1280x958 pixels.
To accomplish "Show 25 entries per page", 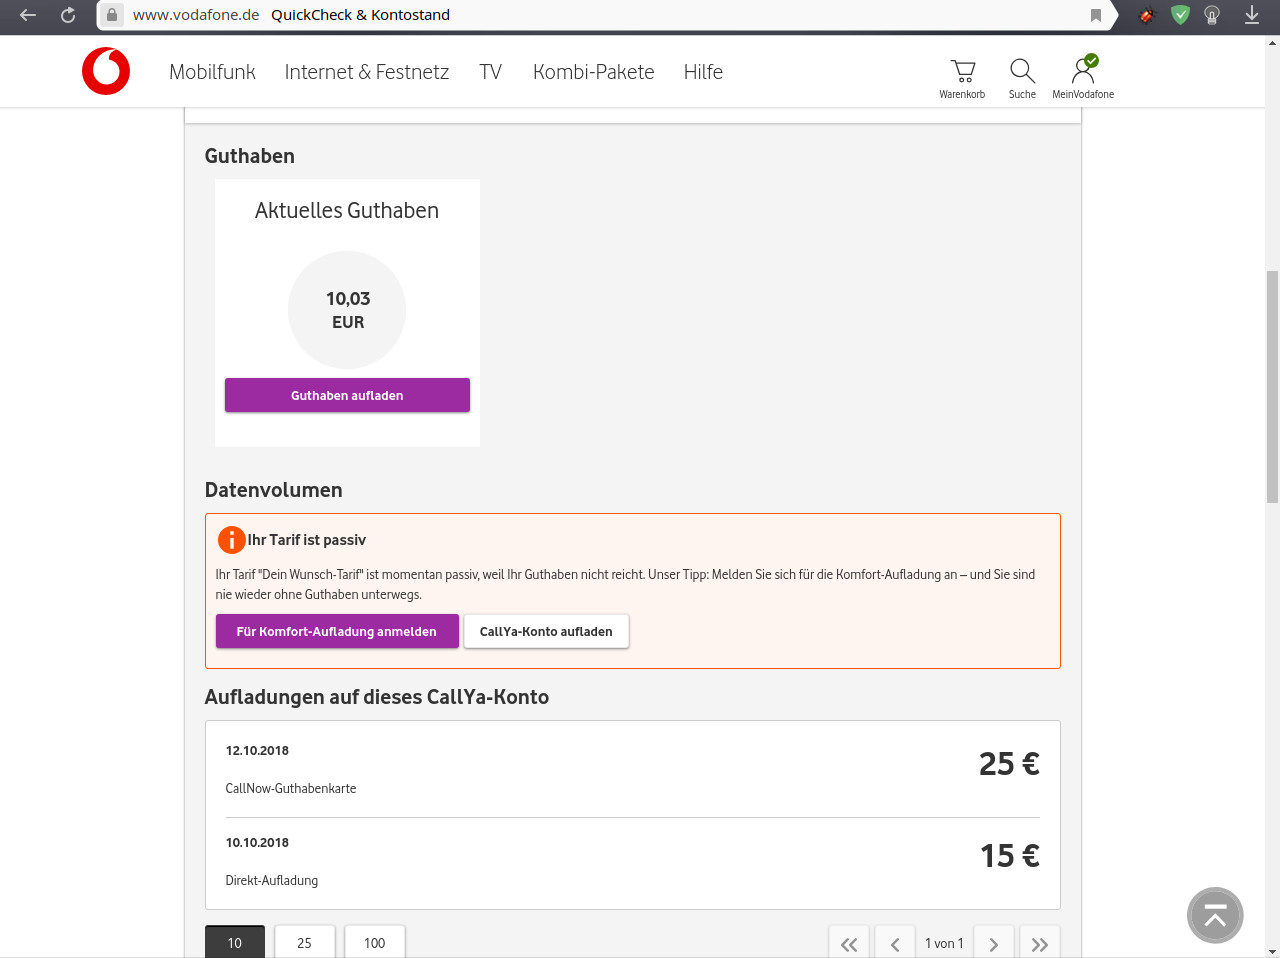I will (x=305, y=942).
